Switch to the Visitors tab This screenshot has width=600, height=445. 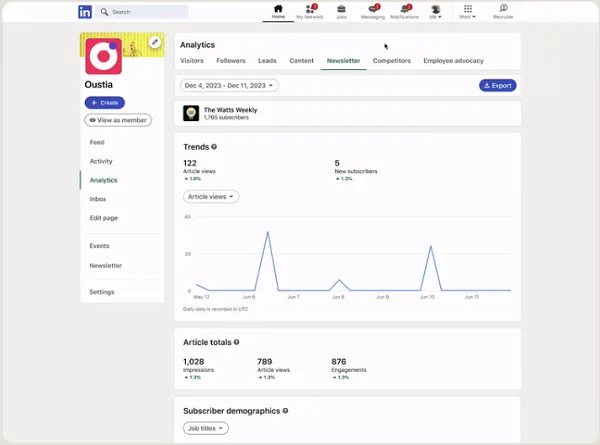[x=192, y=60]
